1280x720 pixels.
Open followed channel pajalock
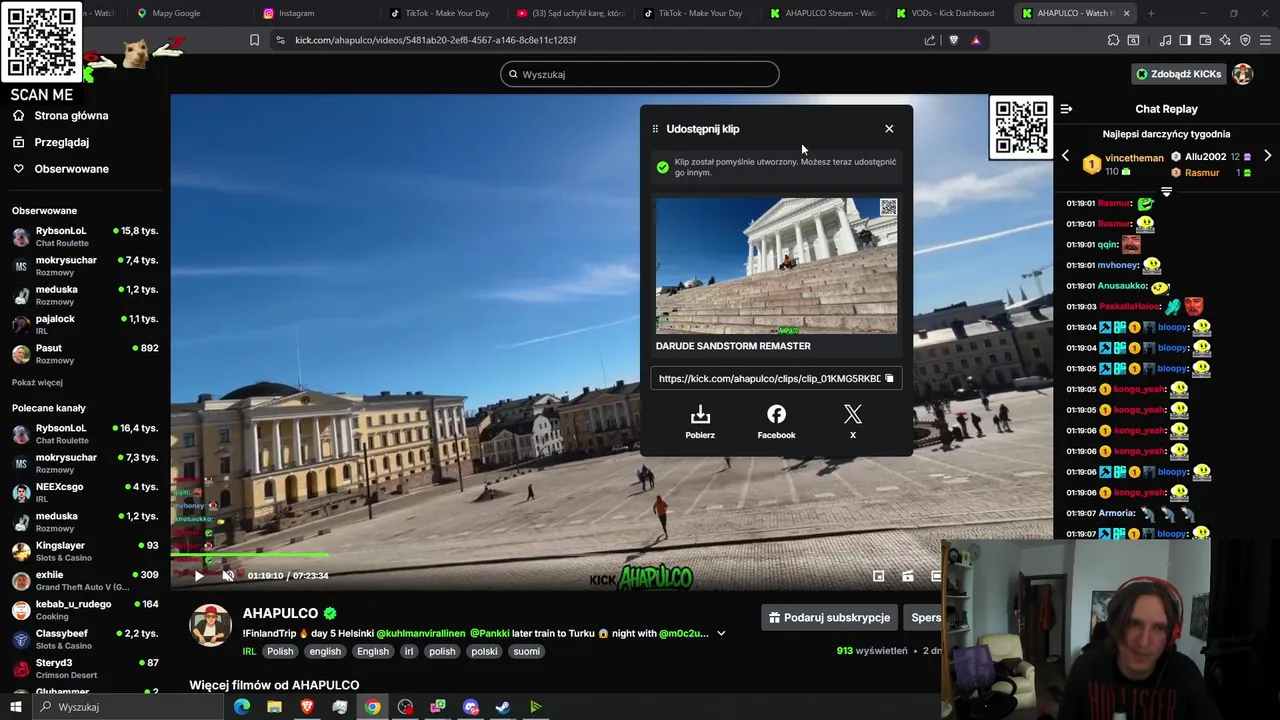(x=85, y=325)
